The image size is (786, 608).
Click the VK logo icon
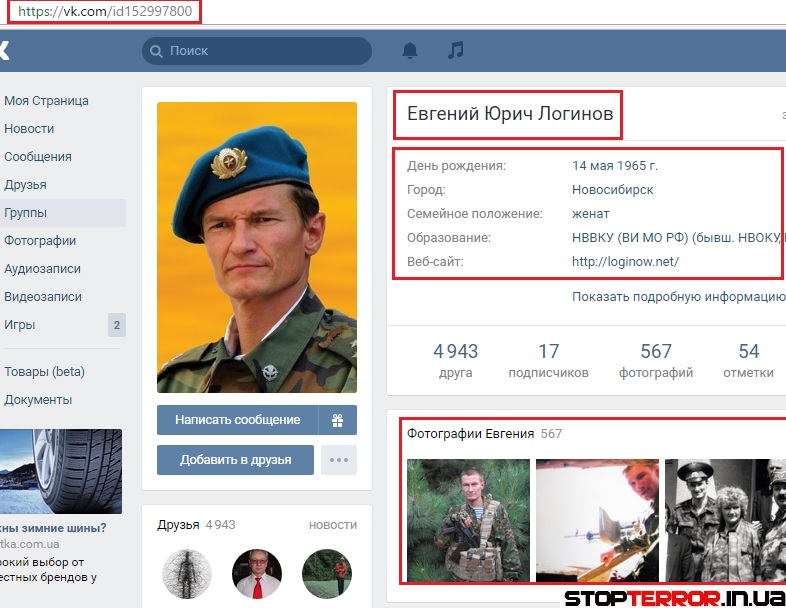tap(4, 51)
